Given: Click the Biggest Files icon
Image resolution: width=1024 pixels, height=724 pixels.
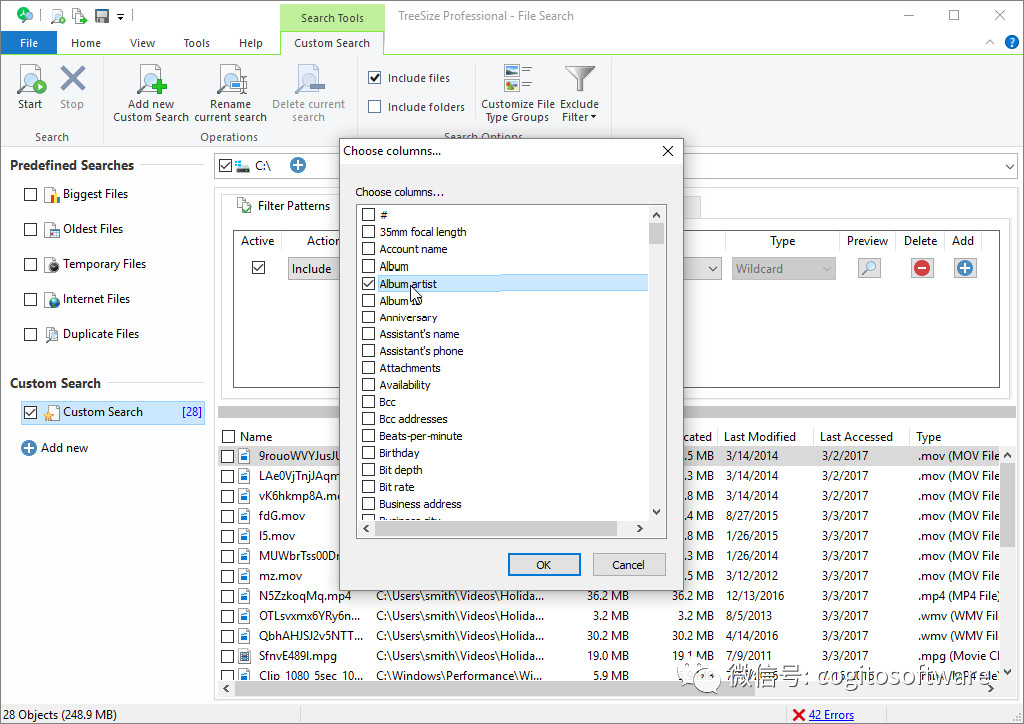Looking at the screenshot, I should click(52, 195).
